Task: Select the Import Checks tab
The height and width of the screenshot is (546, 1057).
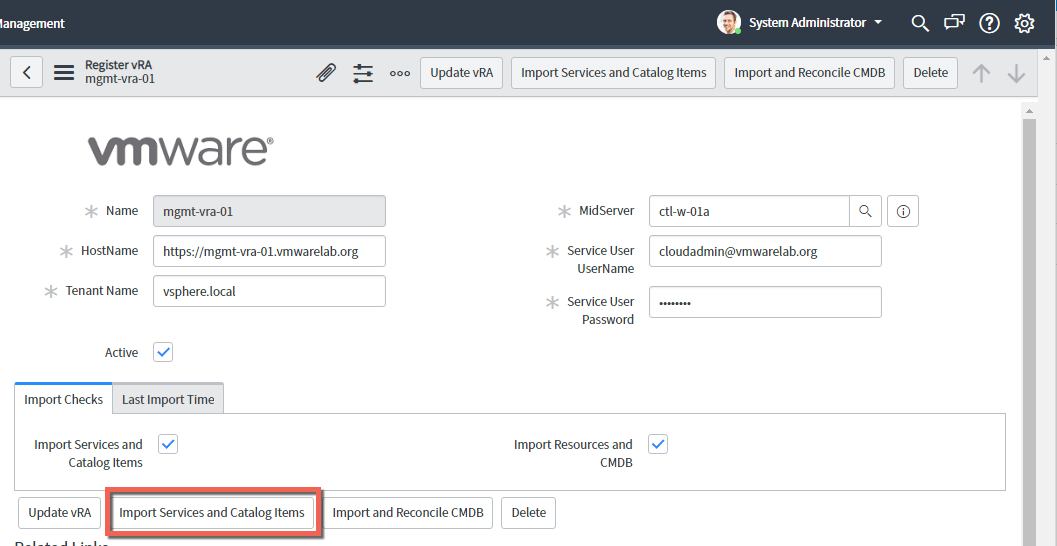Action: (63, 399)
